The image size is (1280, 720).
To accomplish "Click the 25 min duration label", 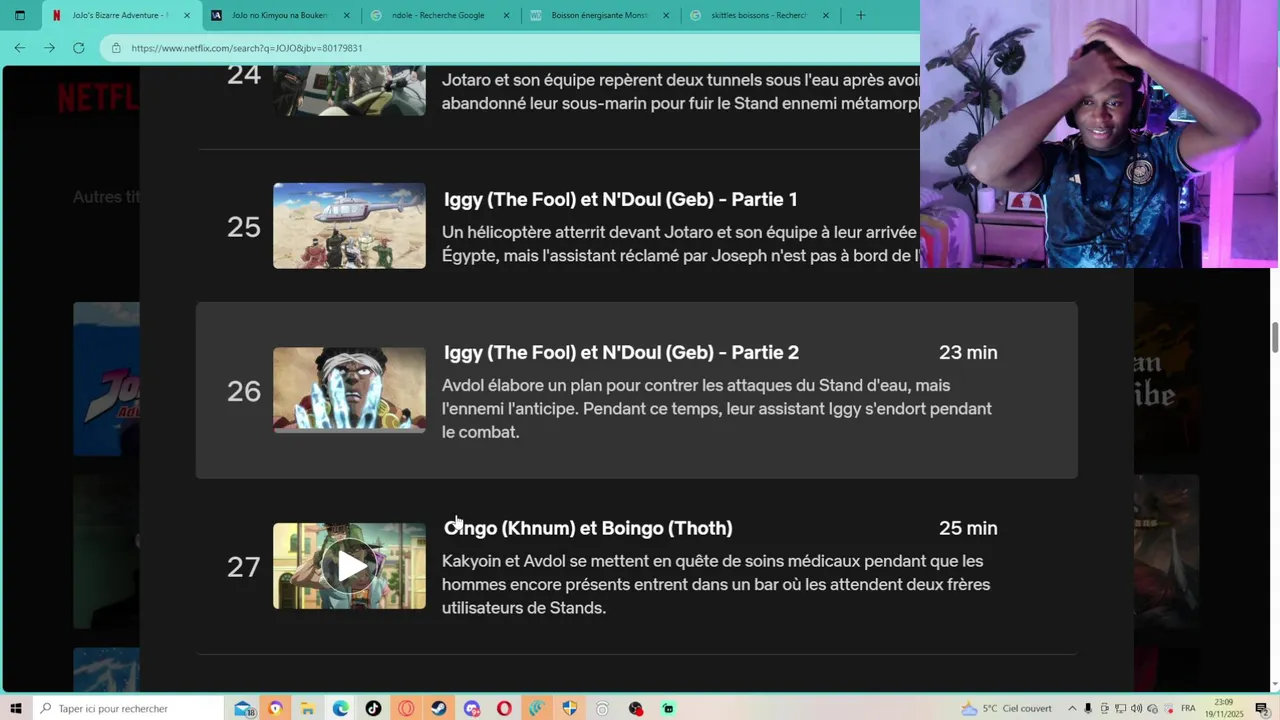I will point(968,528).
